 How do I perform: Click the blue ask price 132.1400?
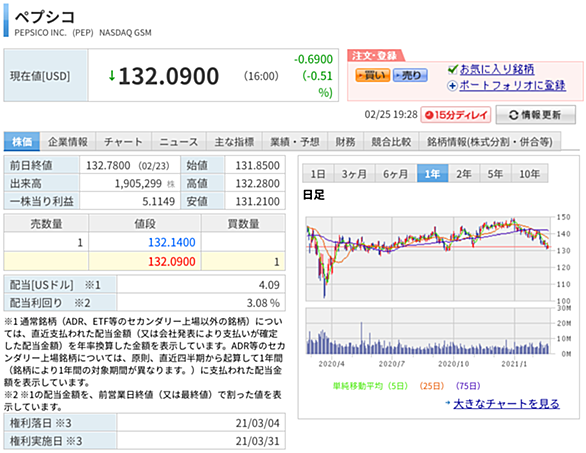tap(172, 242)
